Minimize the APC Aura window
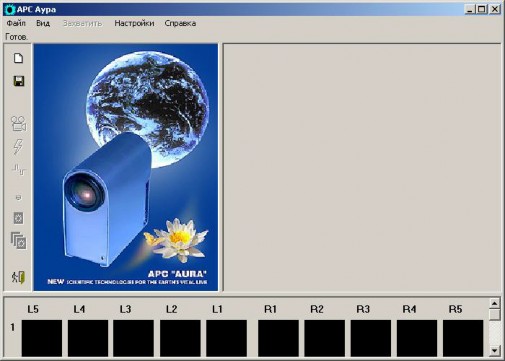The image size is (505, 361). pyautogui.click(x=469, y=9)
